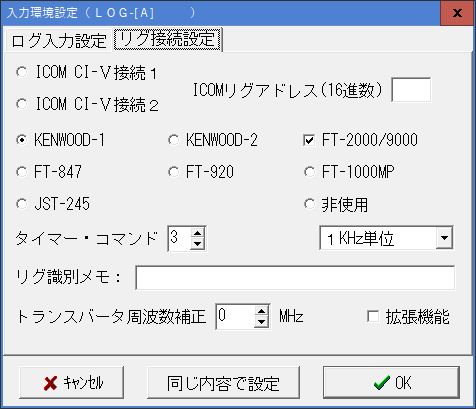This screenshot has height=409, width=476.
Task: Open the 1 KHz単位 dropdown
Action: (444, 238)
